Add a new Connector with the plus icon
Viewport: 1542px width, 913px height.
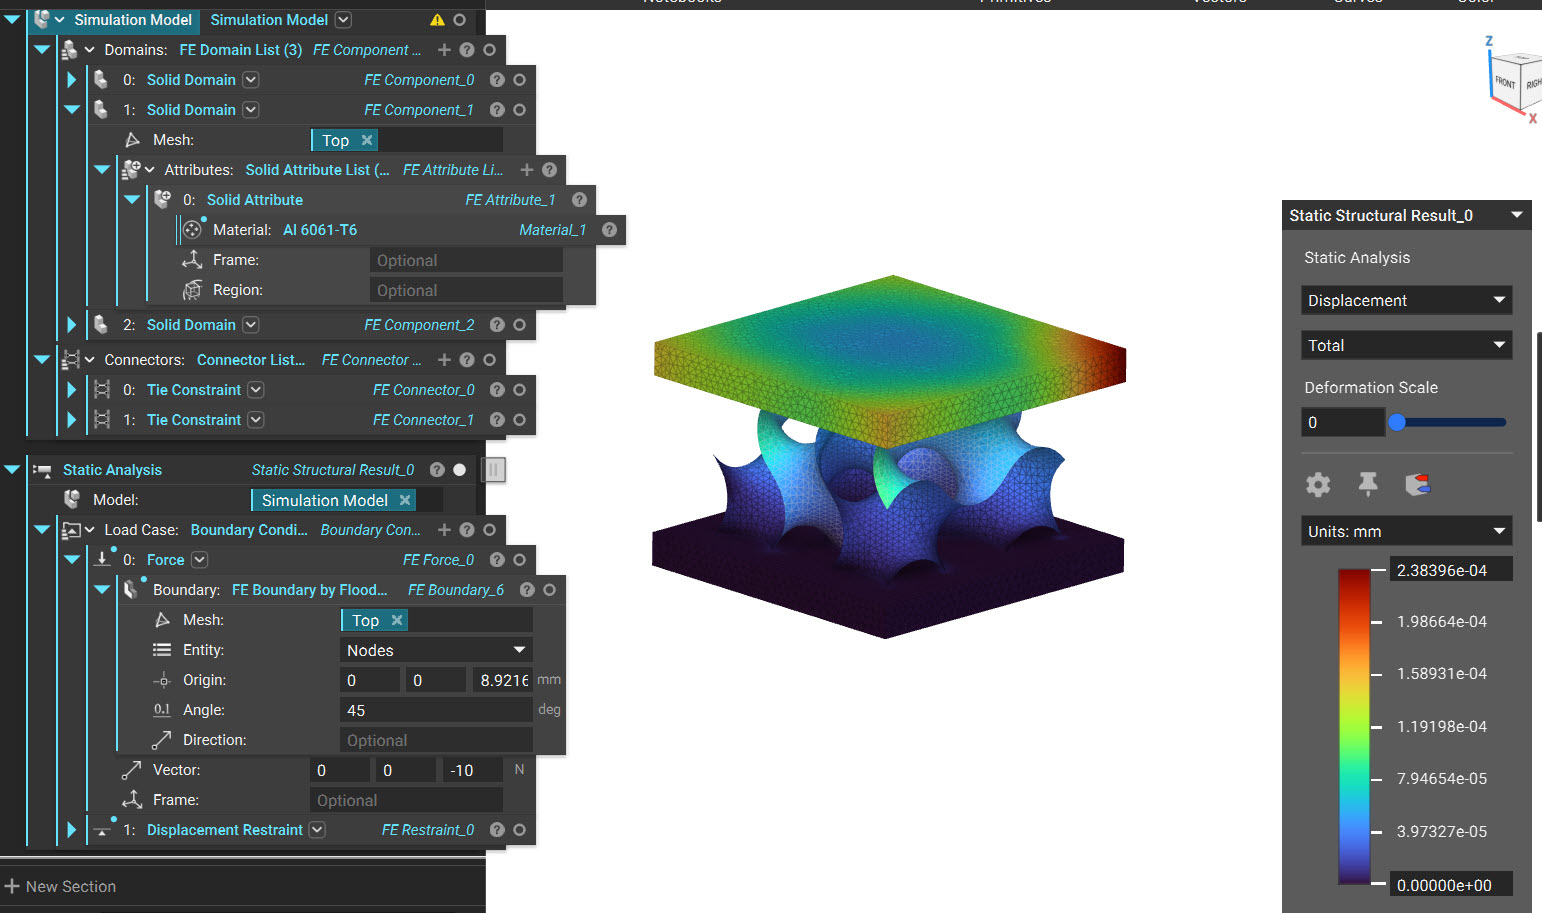pyautogui.click(x=444, y=359)
